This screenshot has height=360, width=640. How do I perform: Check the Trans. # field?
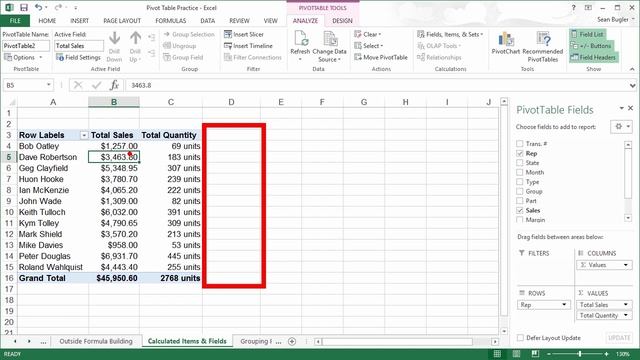(x=520, y=144)
